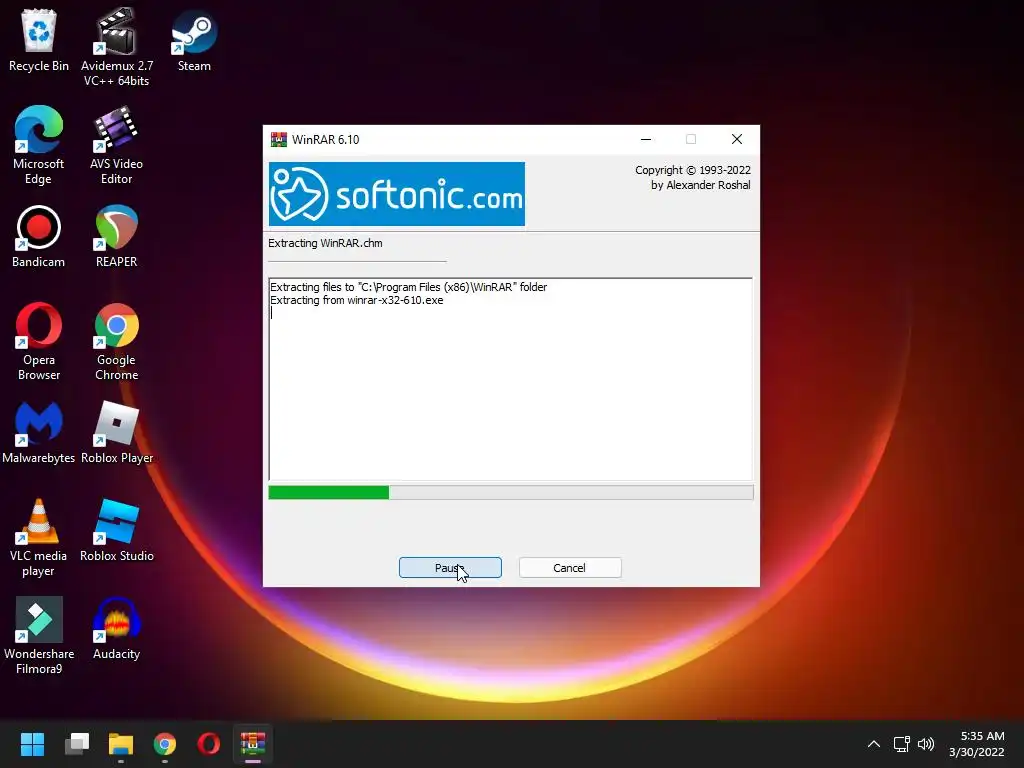
Task: Switch to Chrome on the taskbar
Action: coord(165,744)
